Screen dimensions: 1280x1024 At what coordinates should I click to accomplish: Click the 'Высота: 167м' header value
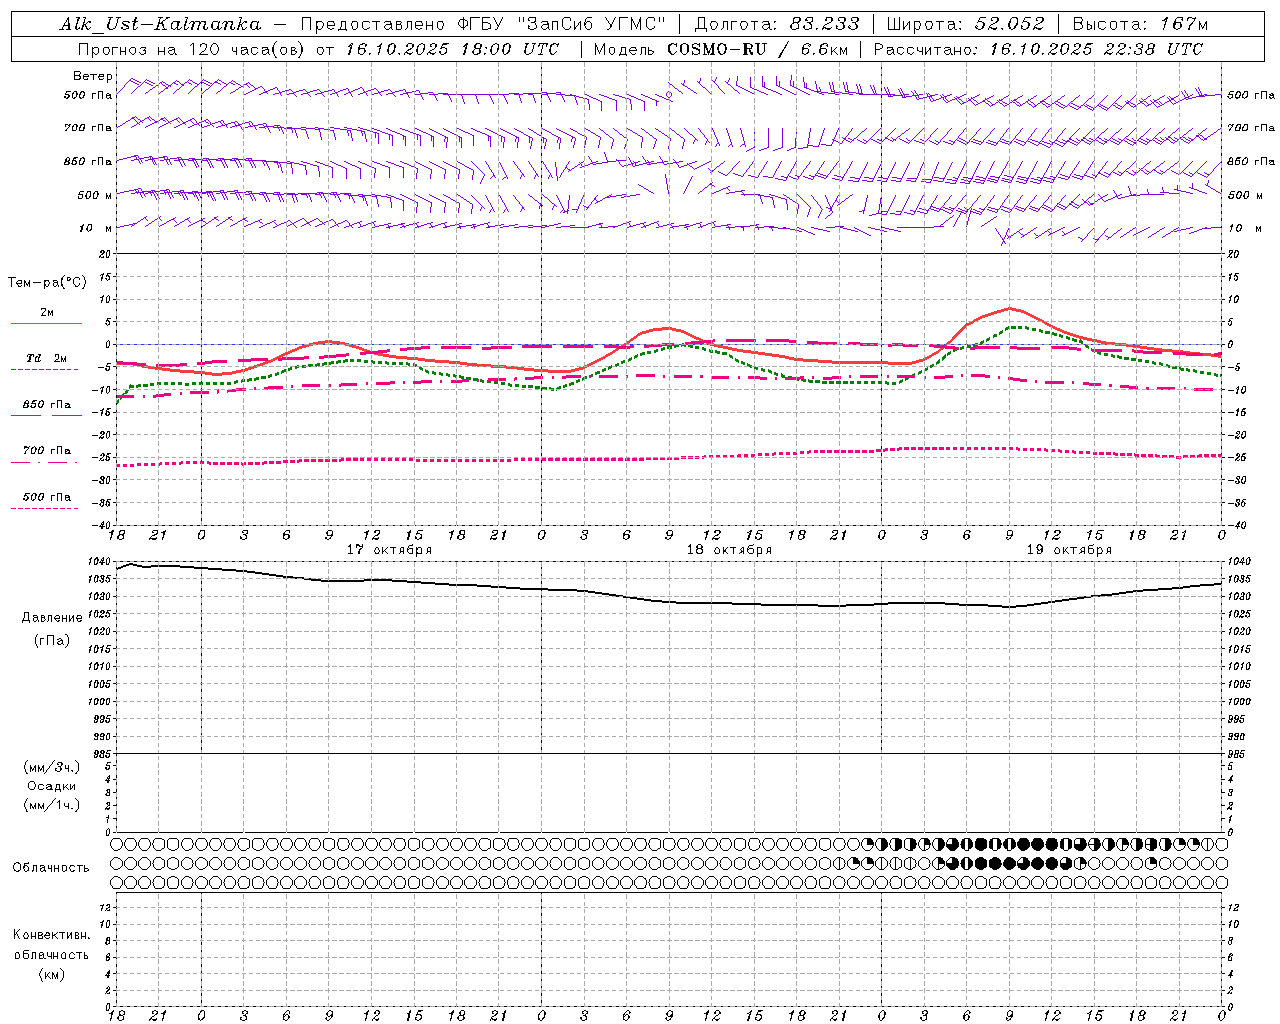click(1140, 24)
